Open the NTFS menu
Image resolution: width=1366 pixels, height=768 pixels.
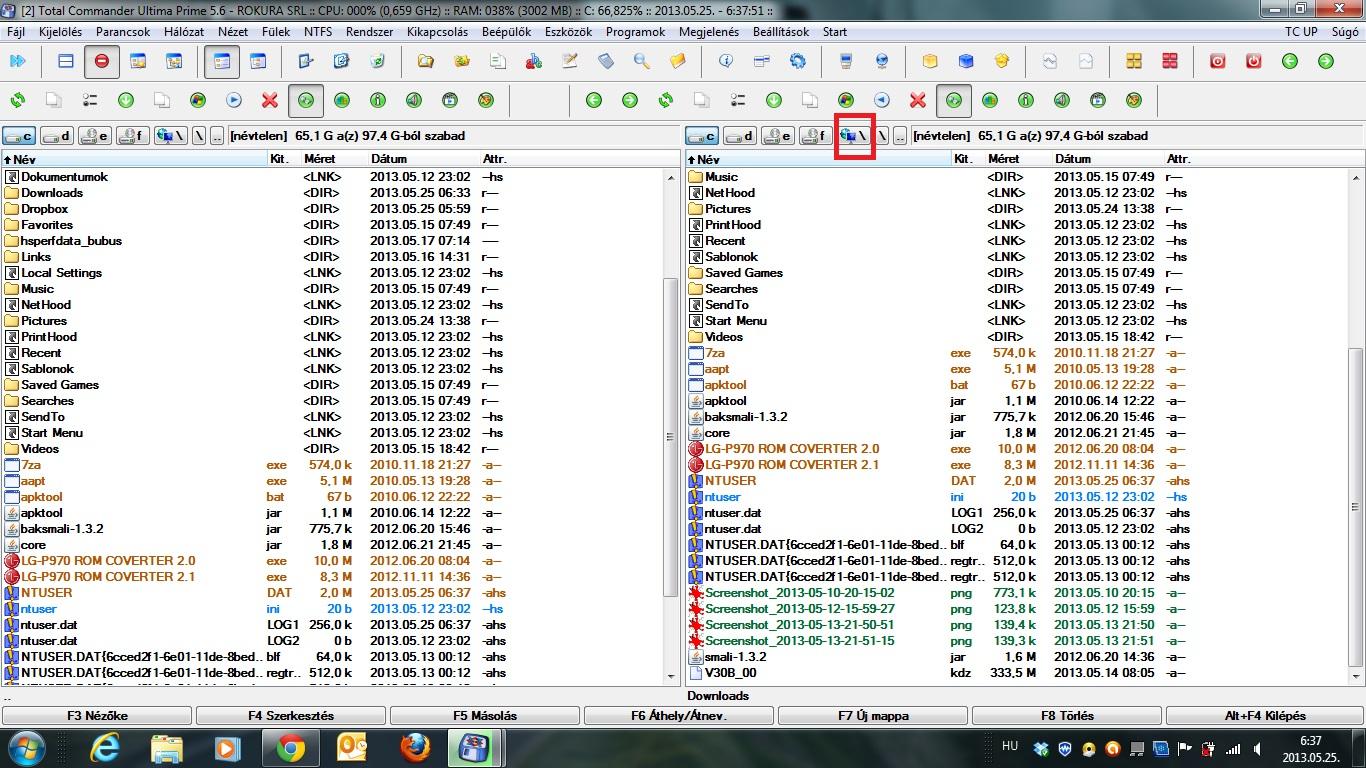(x=318, y=32)
